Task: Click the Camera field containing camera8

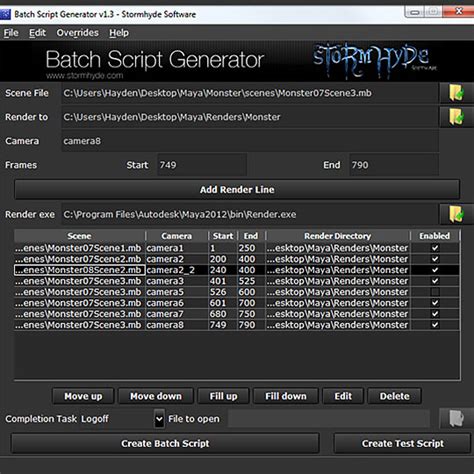Action: click(x=250, y=141)
